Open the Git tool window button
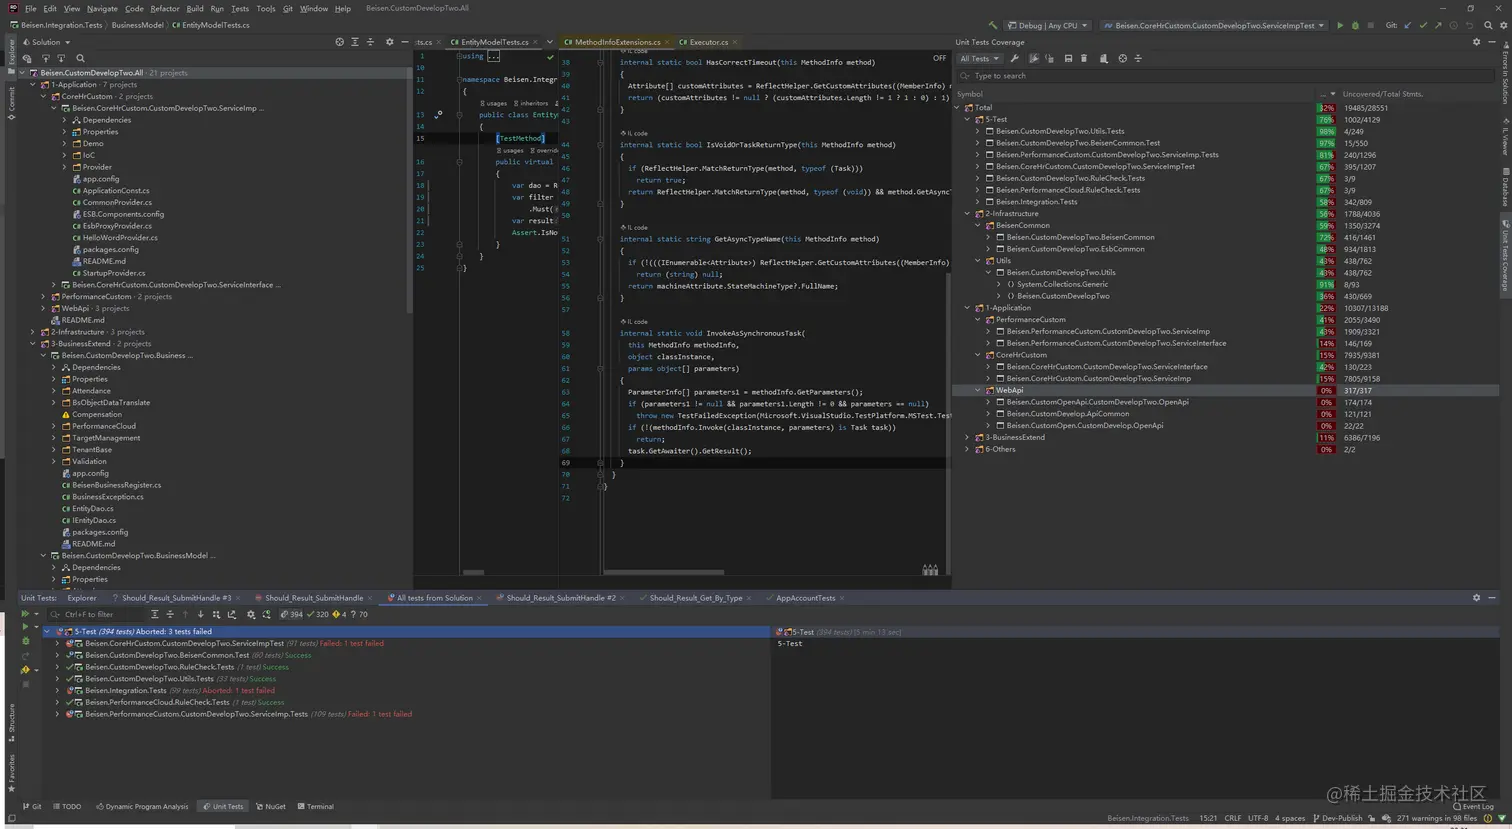The width and height of the screenshot is (1512, 829). [x=32, y=806]
